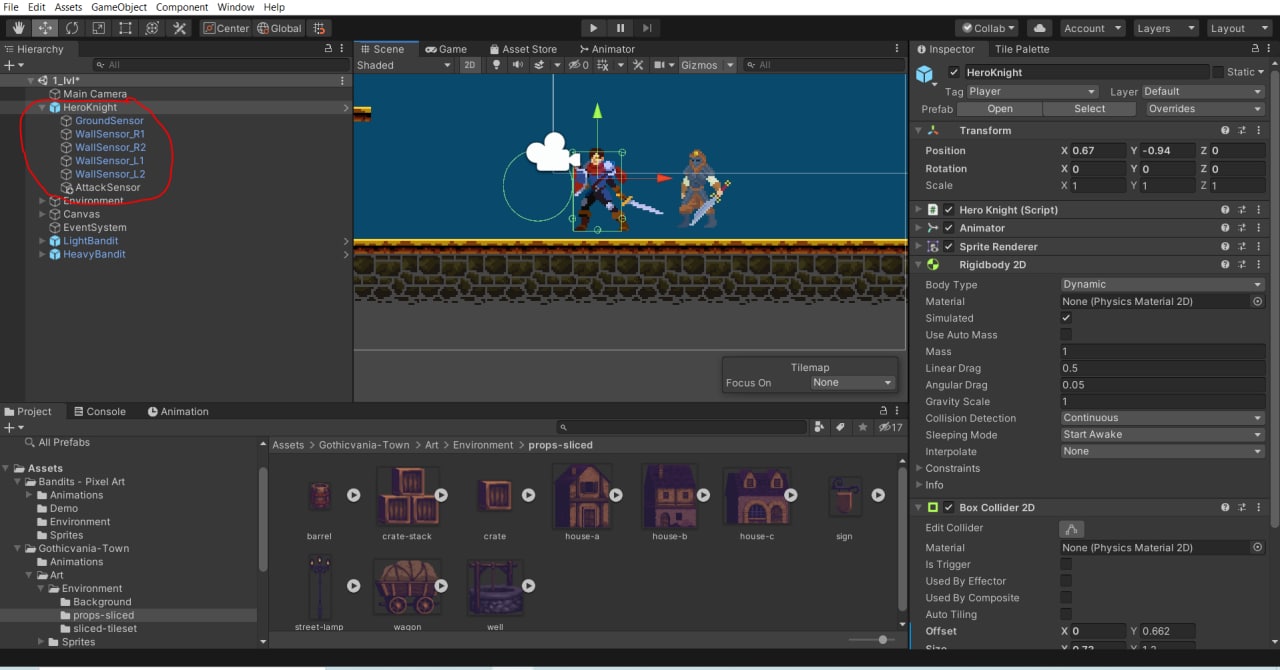Toggle the Static checkbox

coord(1217,72)
